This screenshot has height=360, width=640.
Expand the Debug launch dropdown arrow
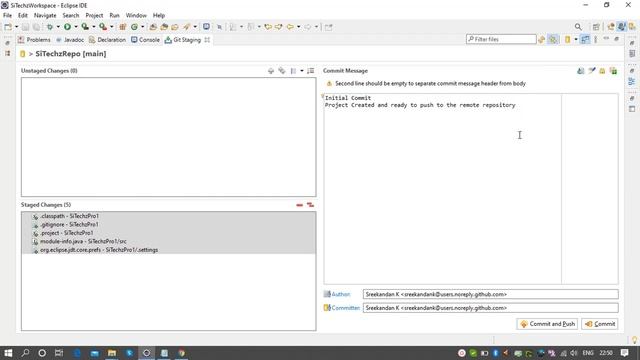58,27
